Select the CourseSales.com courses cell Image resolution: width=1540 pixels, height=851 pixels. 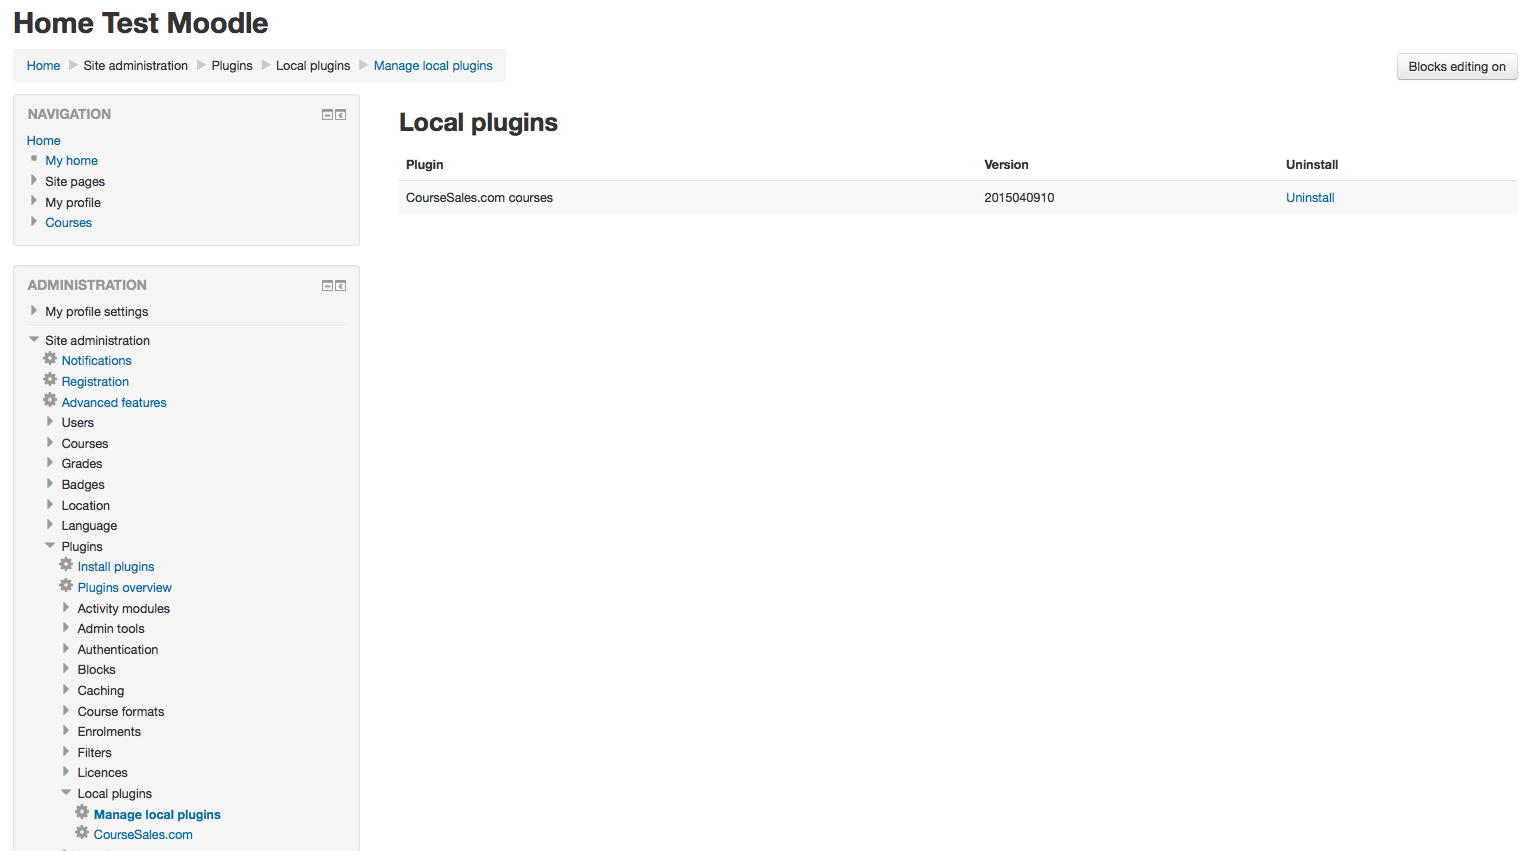pos(479,198)
